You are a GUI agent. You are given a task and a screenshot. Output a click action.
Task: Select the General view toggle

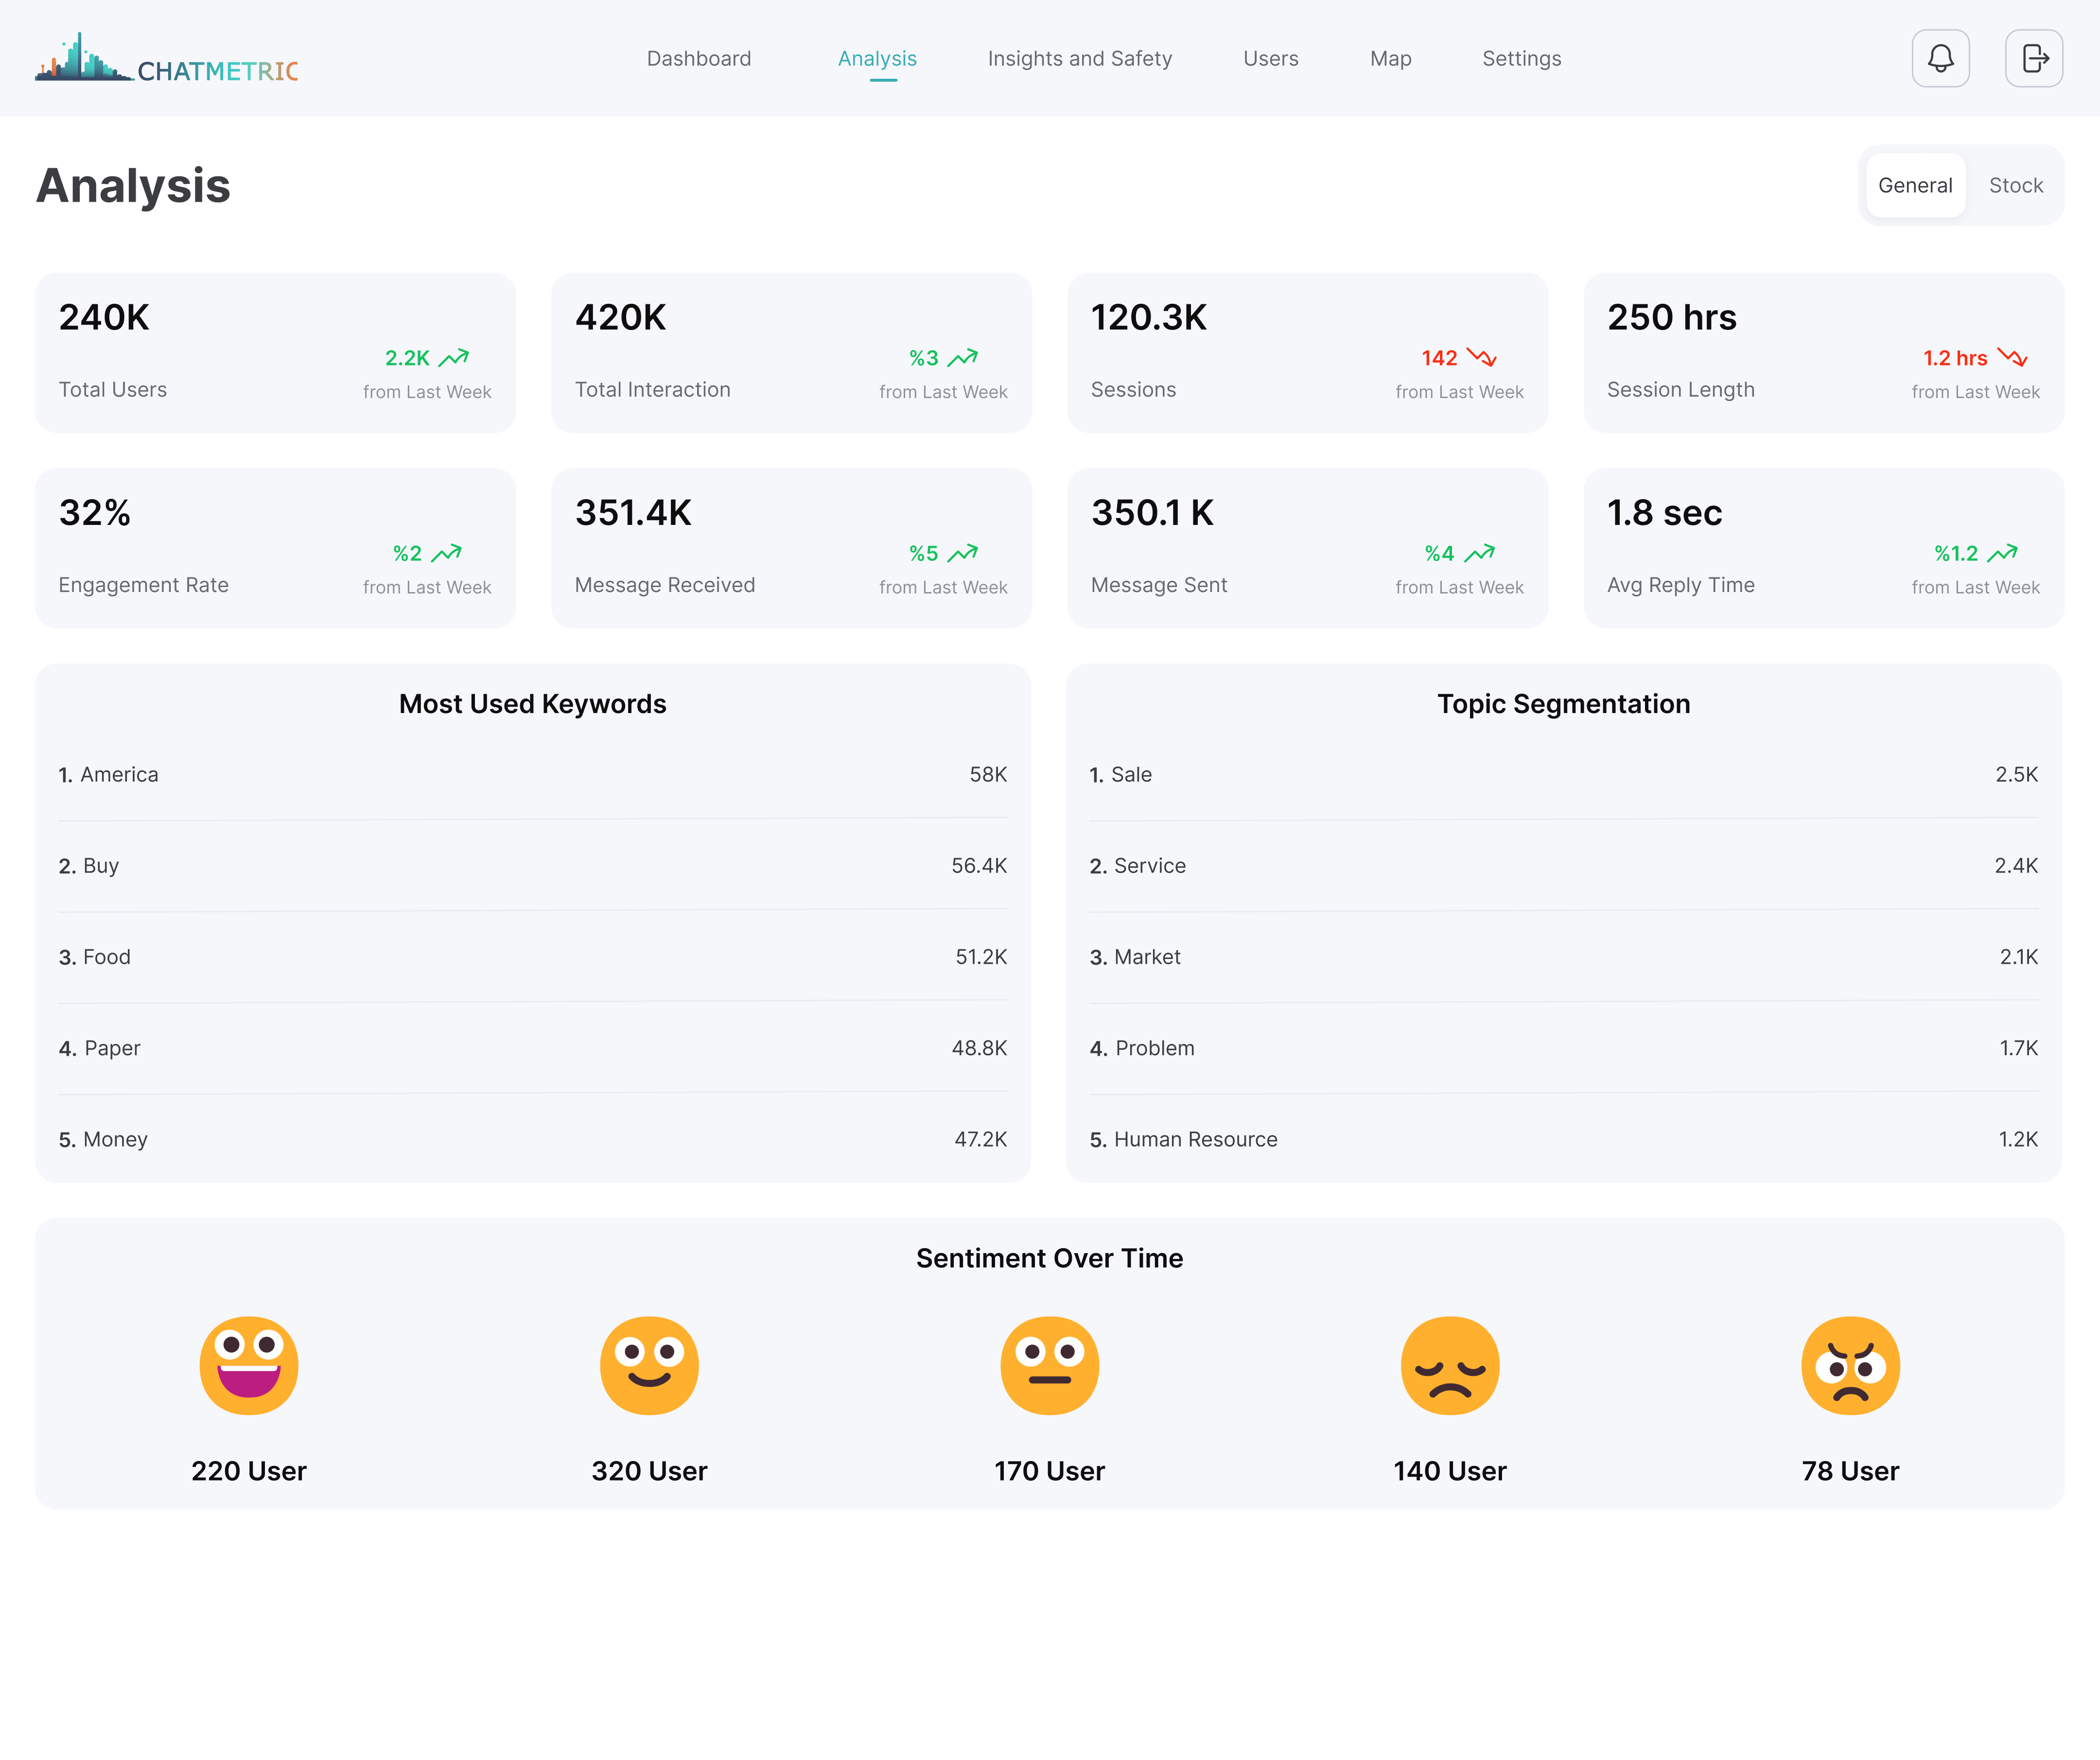point(1914,185)
